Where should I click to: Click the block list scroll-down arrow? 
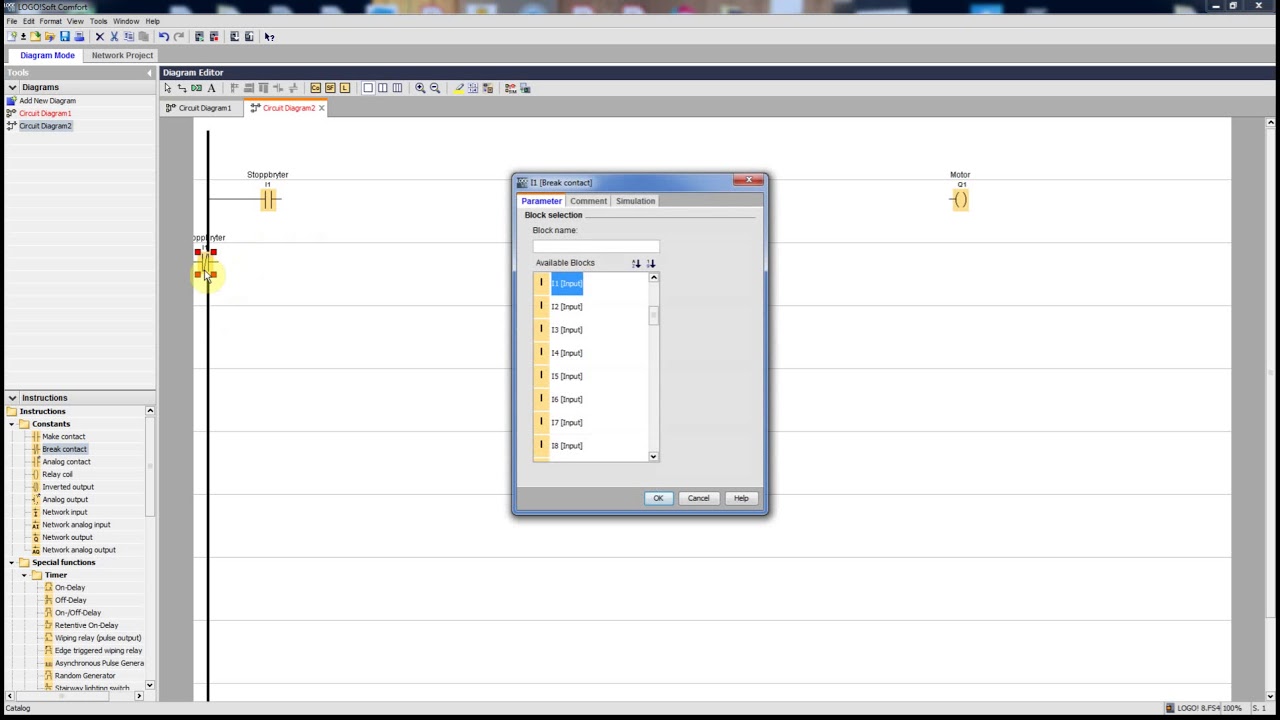pyautogui.click(x=653, y=456)
